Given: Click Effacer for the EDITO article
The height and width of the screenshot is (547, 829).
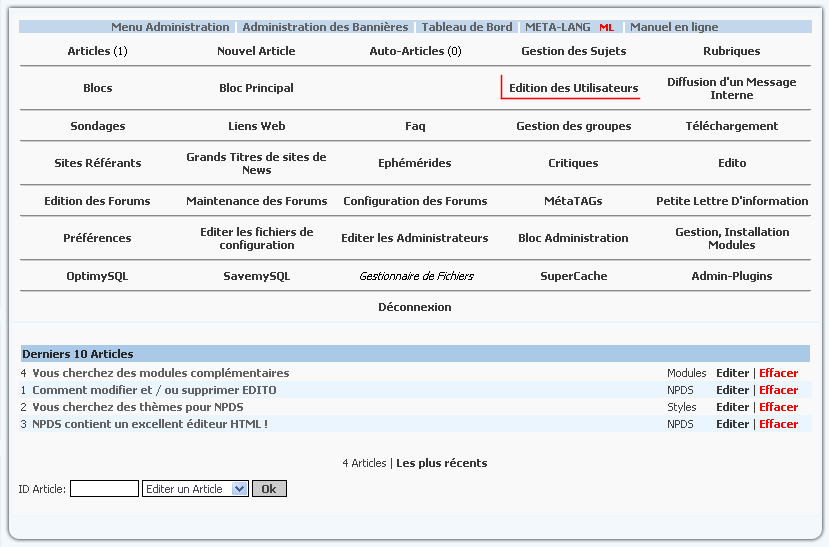Looking at the screenshot, I should (x=778, y=390).
